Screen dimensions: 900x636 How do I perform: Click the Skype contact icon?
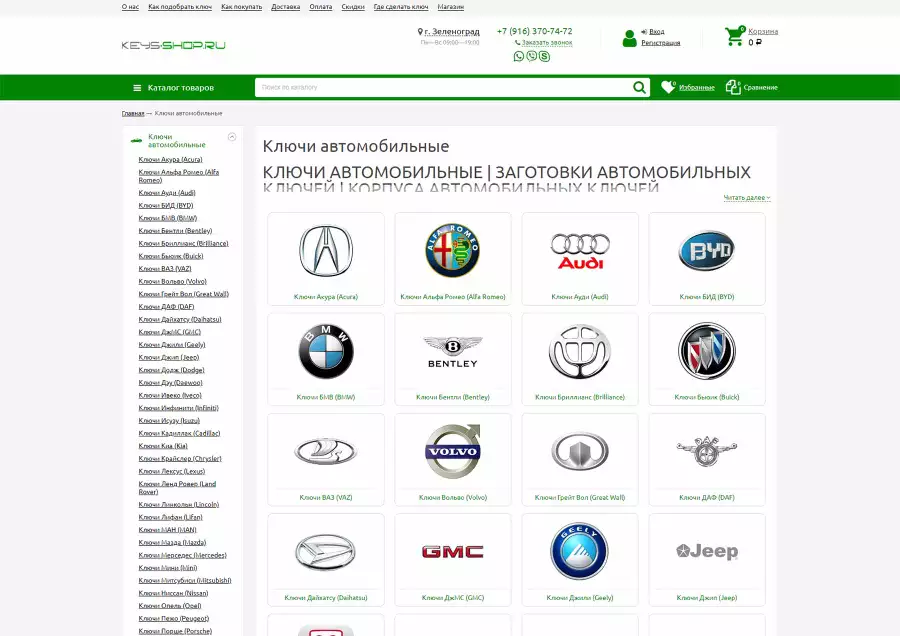tap(544, 56)
